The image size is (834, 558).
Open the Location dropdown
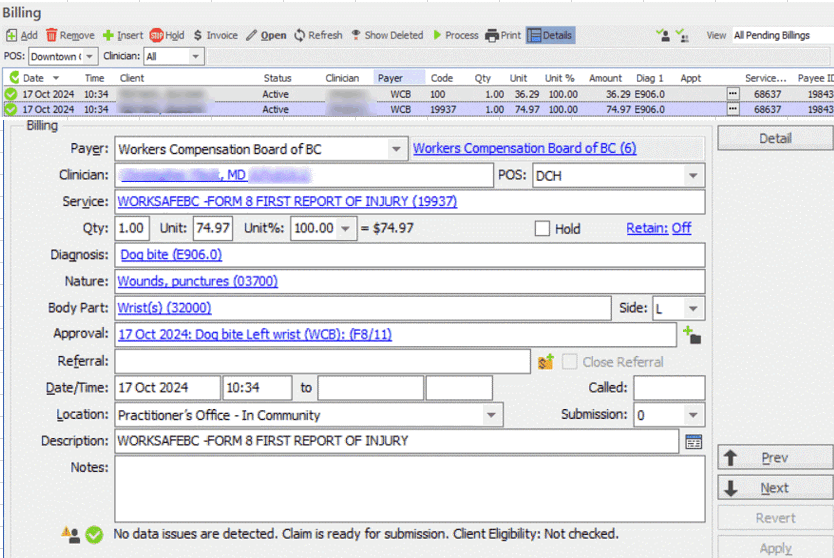pos(491,415)
